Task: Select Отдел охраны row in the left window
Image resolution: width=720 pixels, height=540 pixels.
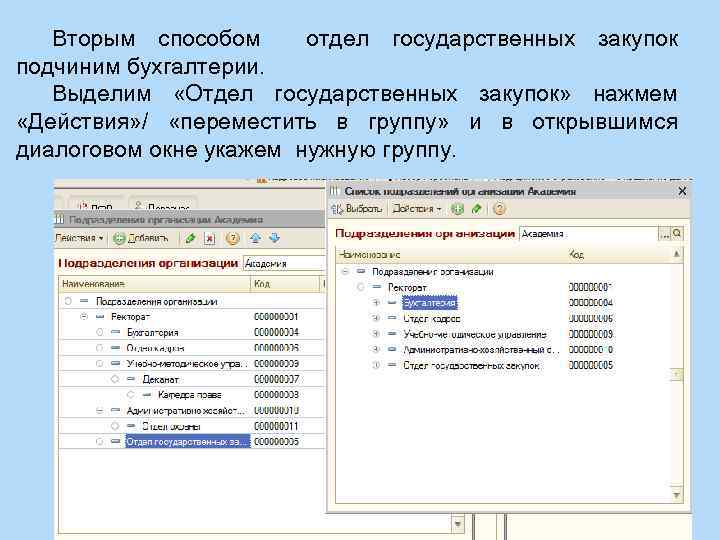Action: (171, 426)
